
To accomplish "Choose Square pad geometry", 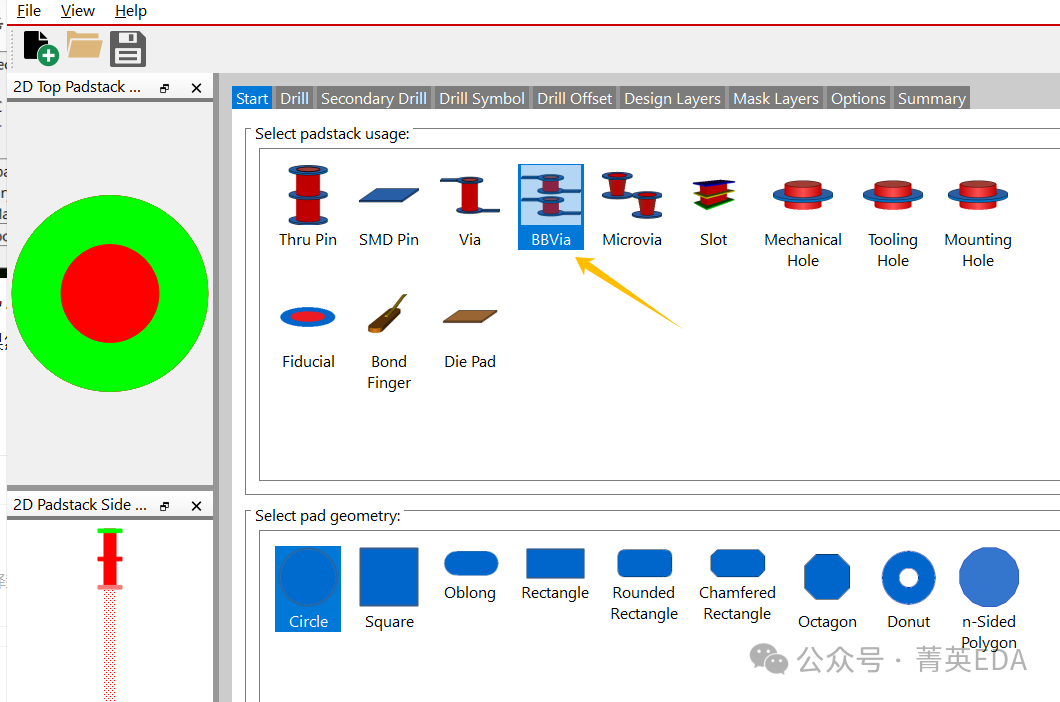I will (389, 589).
